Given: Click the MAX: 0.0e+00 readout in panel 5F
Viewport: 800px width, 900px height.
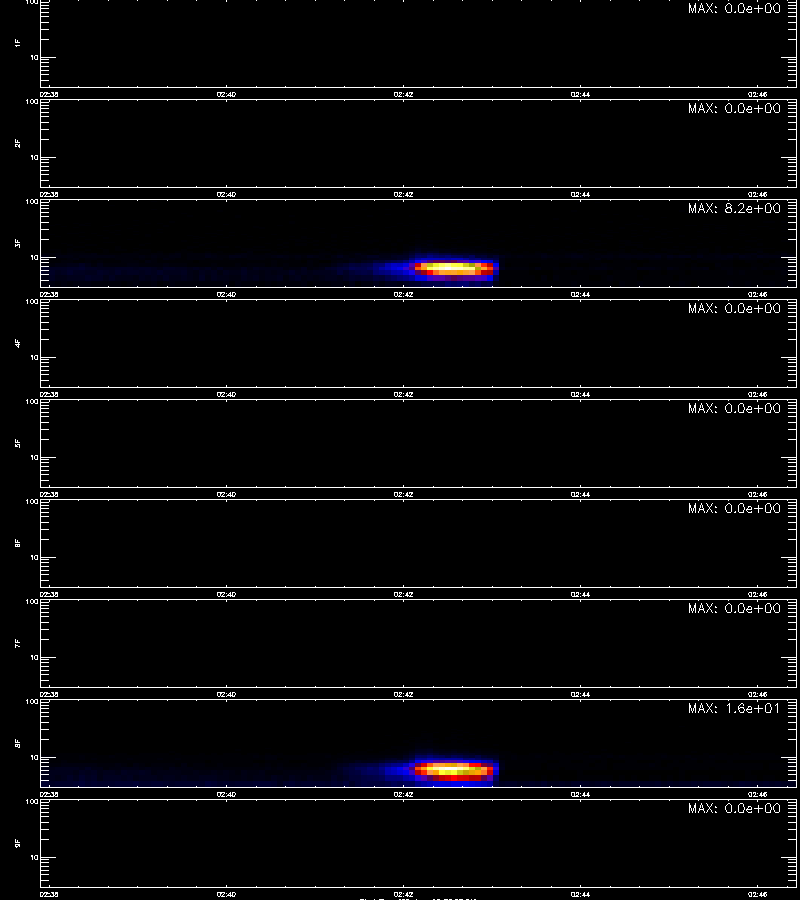Looking at the screenshot, I should (x=734, y=408).
